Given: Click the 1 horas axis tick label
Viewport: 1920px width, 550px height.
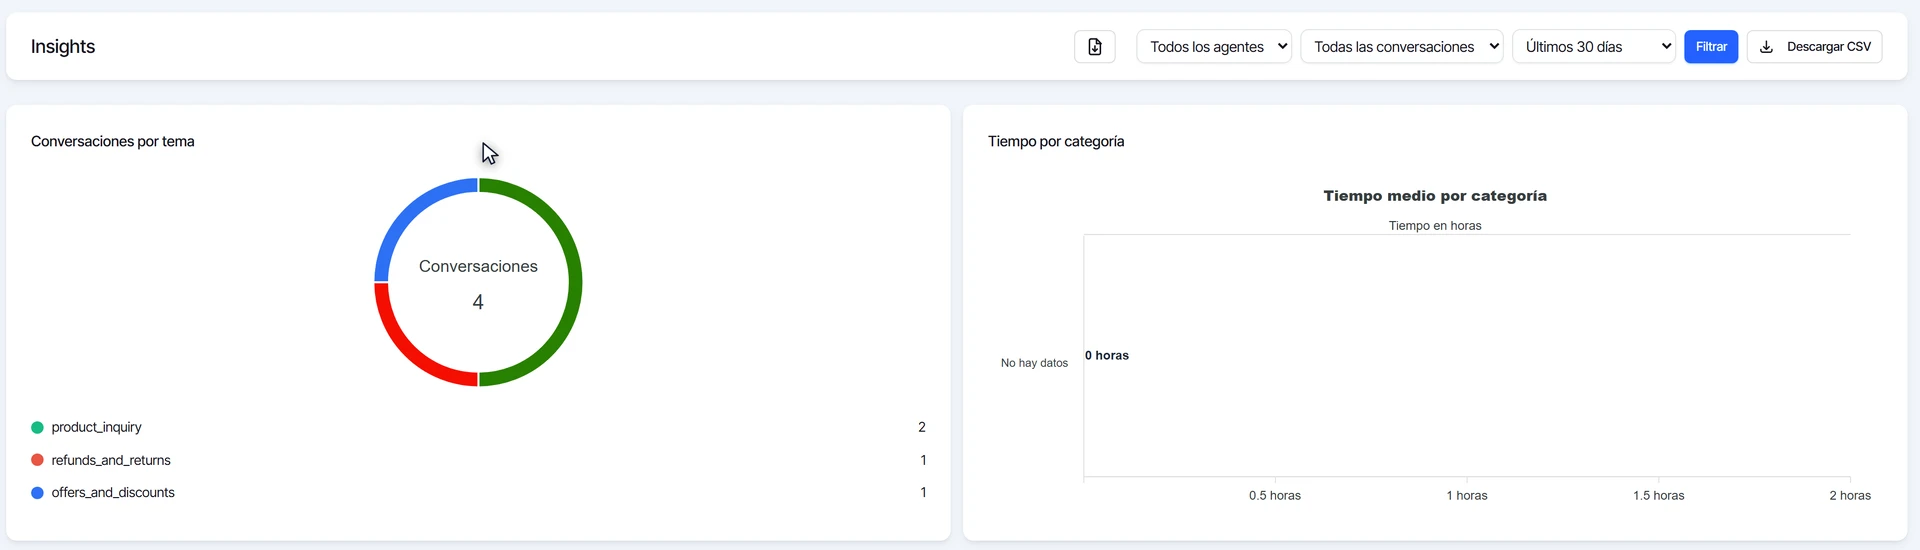Looking at the screenshot, I should point(1467,495).
